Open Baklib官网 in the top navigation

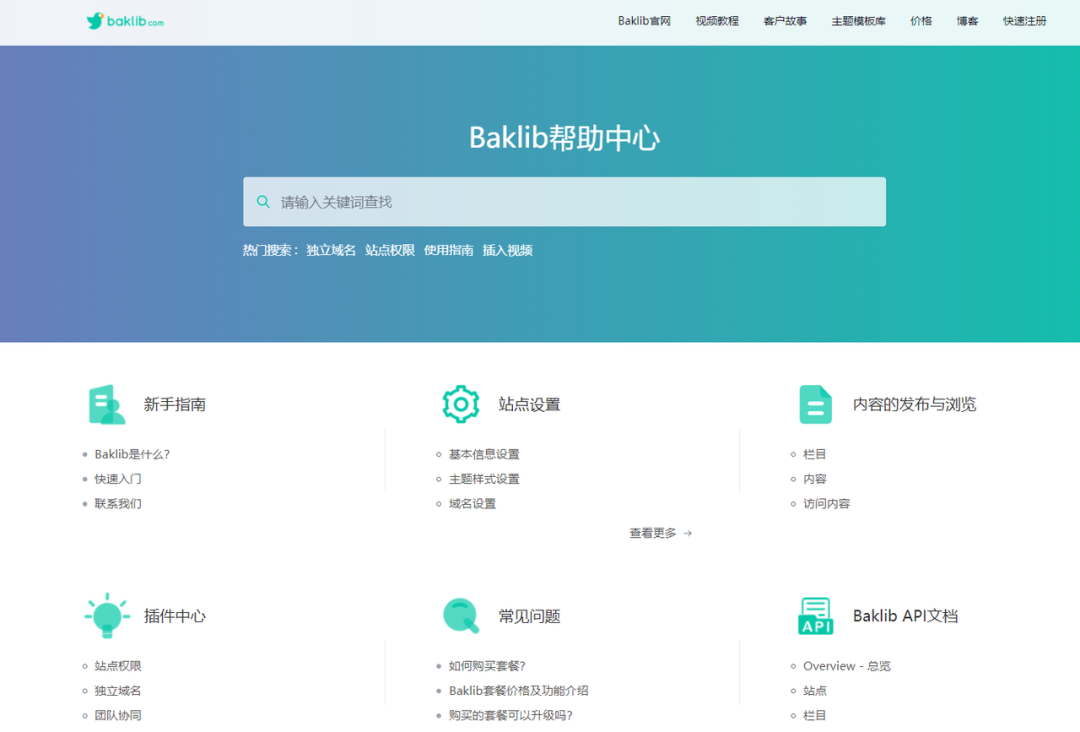[644, 21]
